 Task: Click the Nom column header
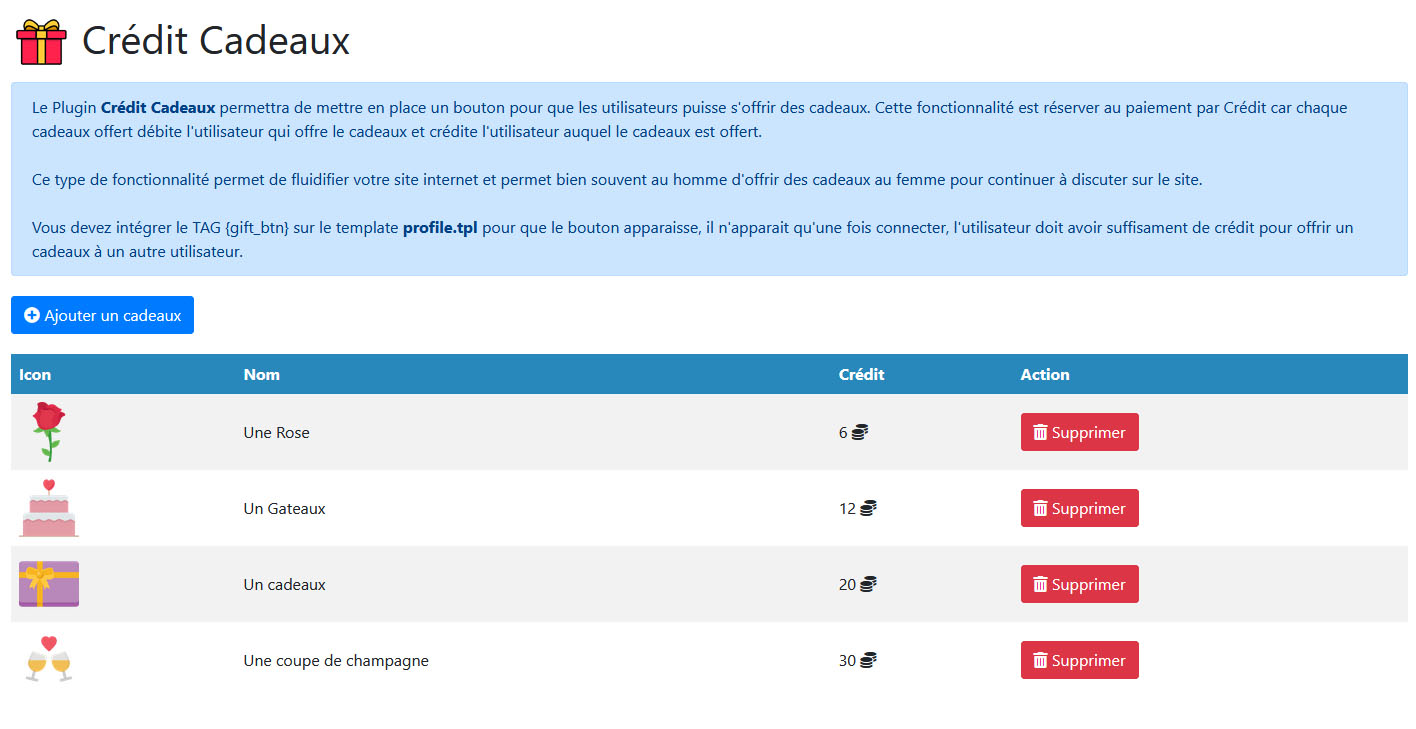261,374
